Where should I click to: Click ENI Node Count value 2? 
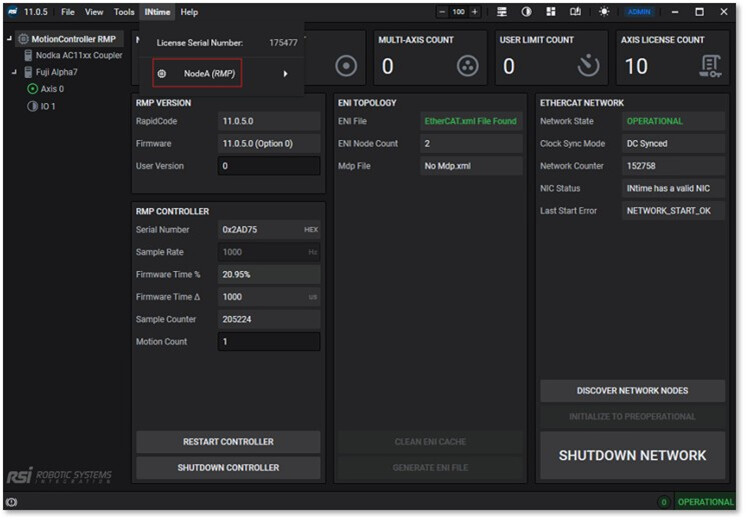click(x=471, y=143)
